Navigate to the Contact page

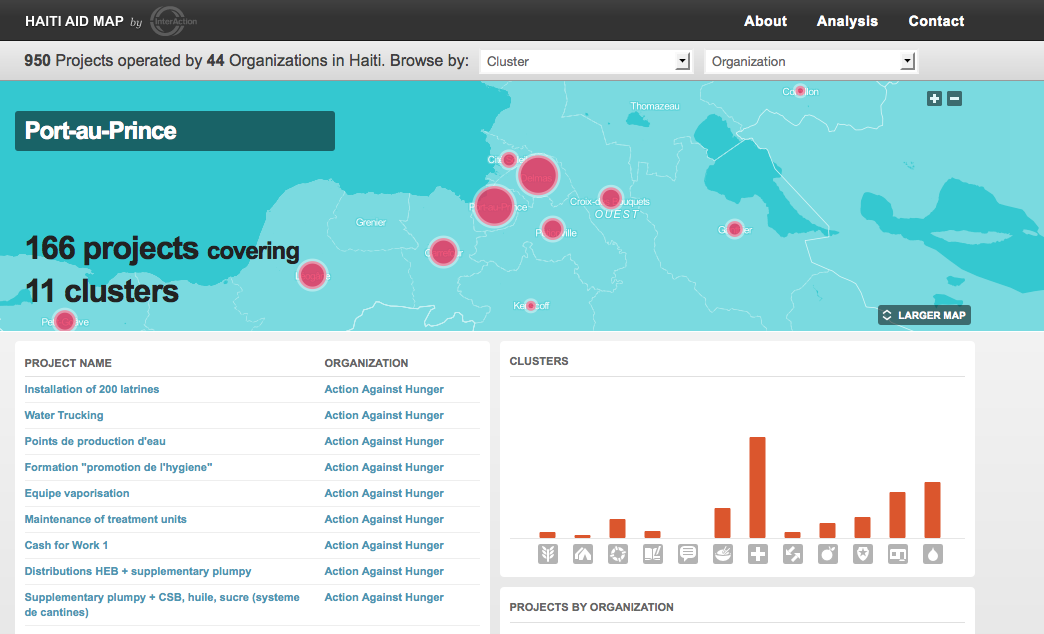[936, 21]
